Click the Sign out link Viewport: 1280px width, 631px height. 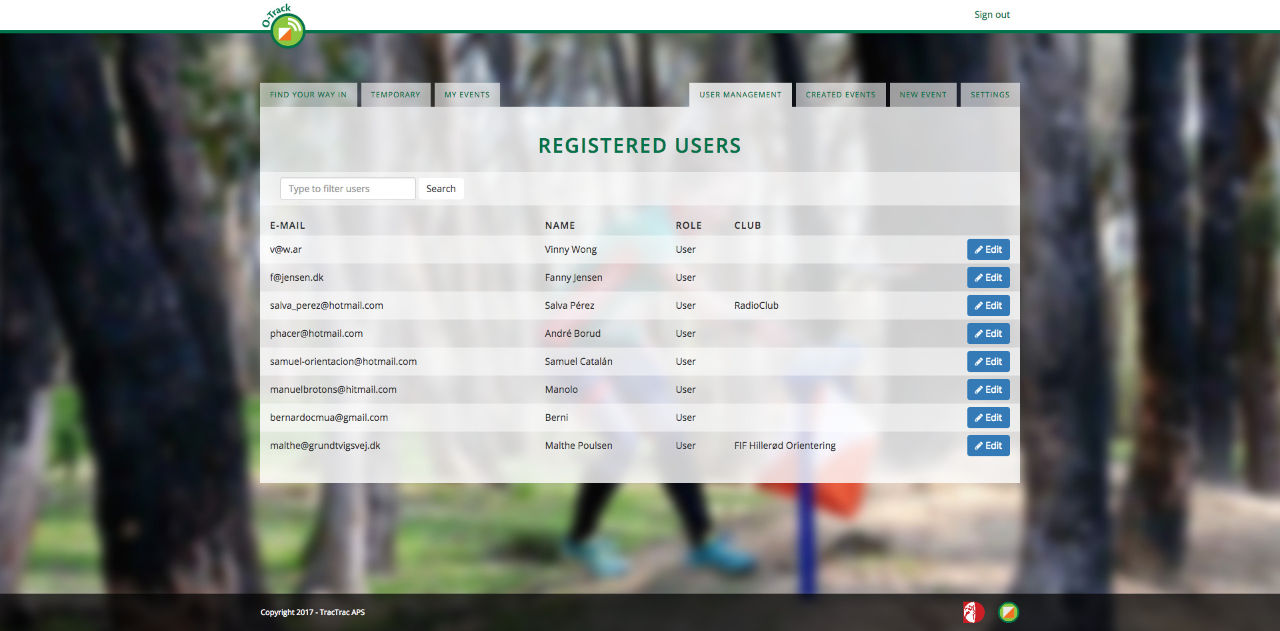pos(992,15)
